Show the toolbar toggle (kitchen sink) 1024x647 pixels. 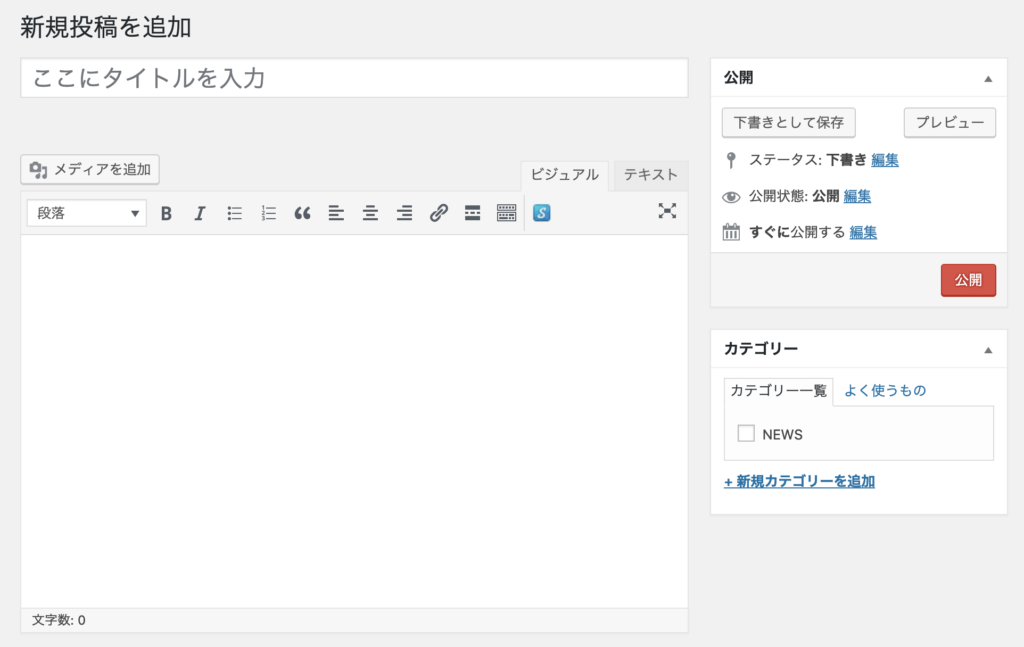(506, 213)
